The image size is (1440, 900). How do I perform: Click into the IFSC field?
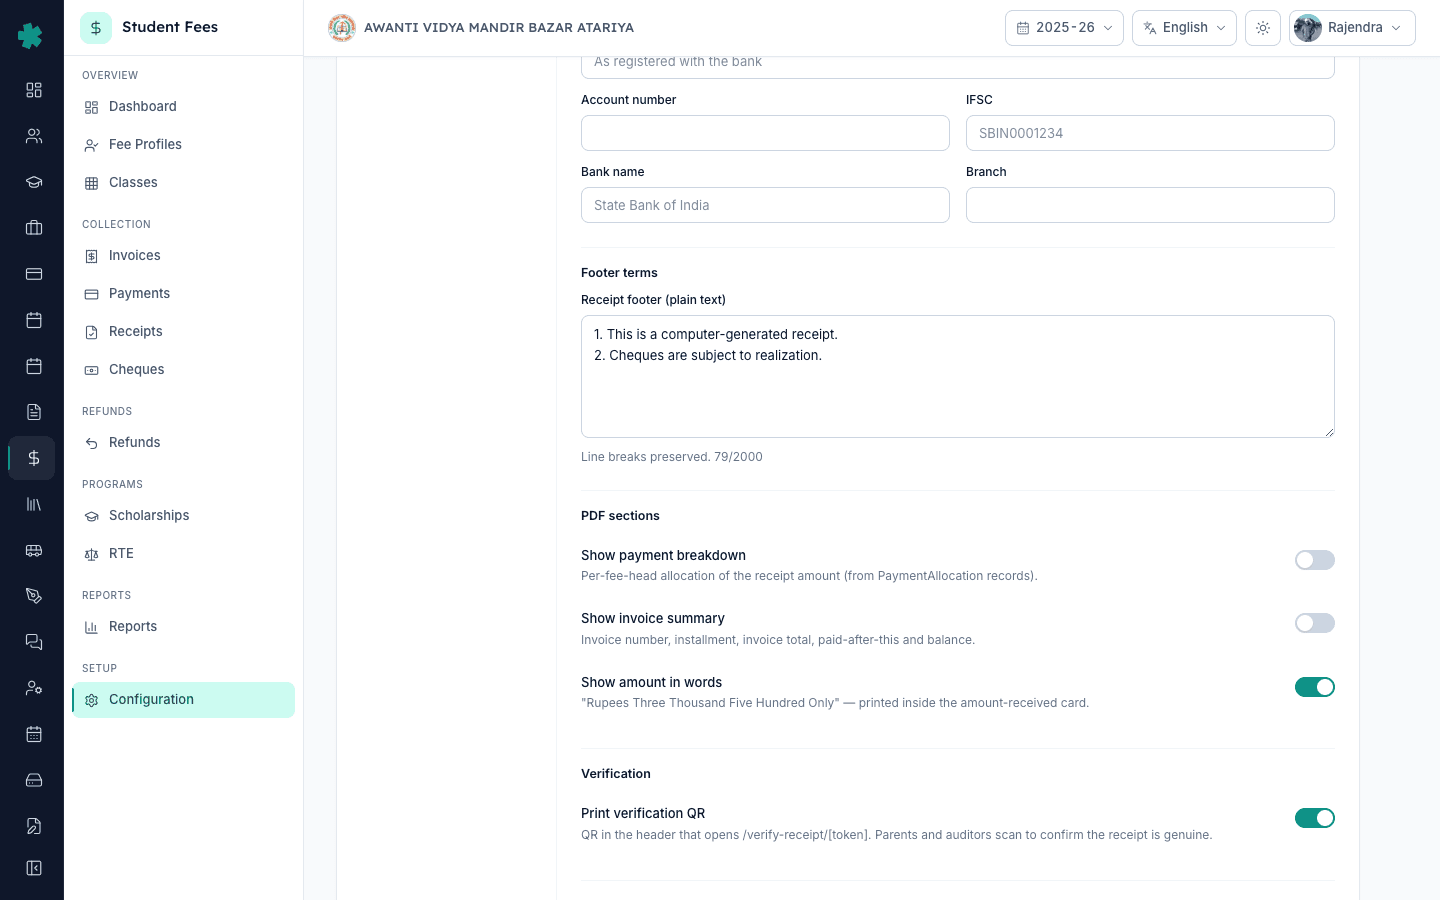[x=1150, y=133]
